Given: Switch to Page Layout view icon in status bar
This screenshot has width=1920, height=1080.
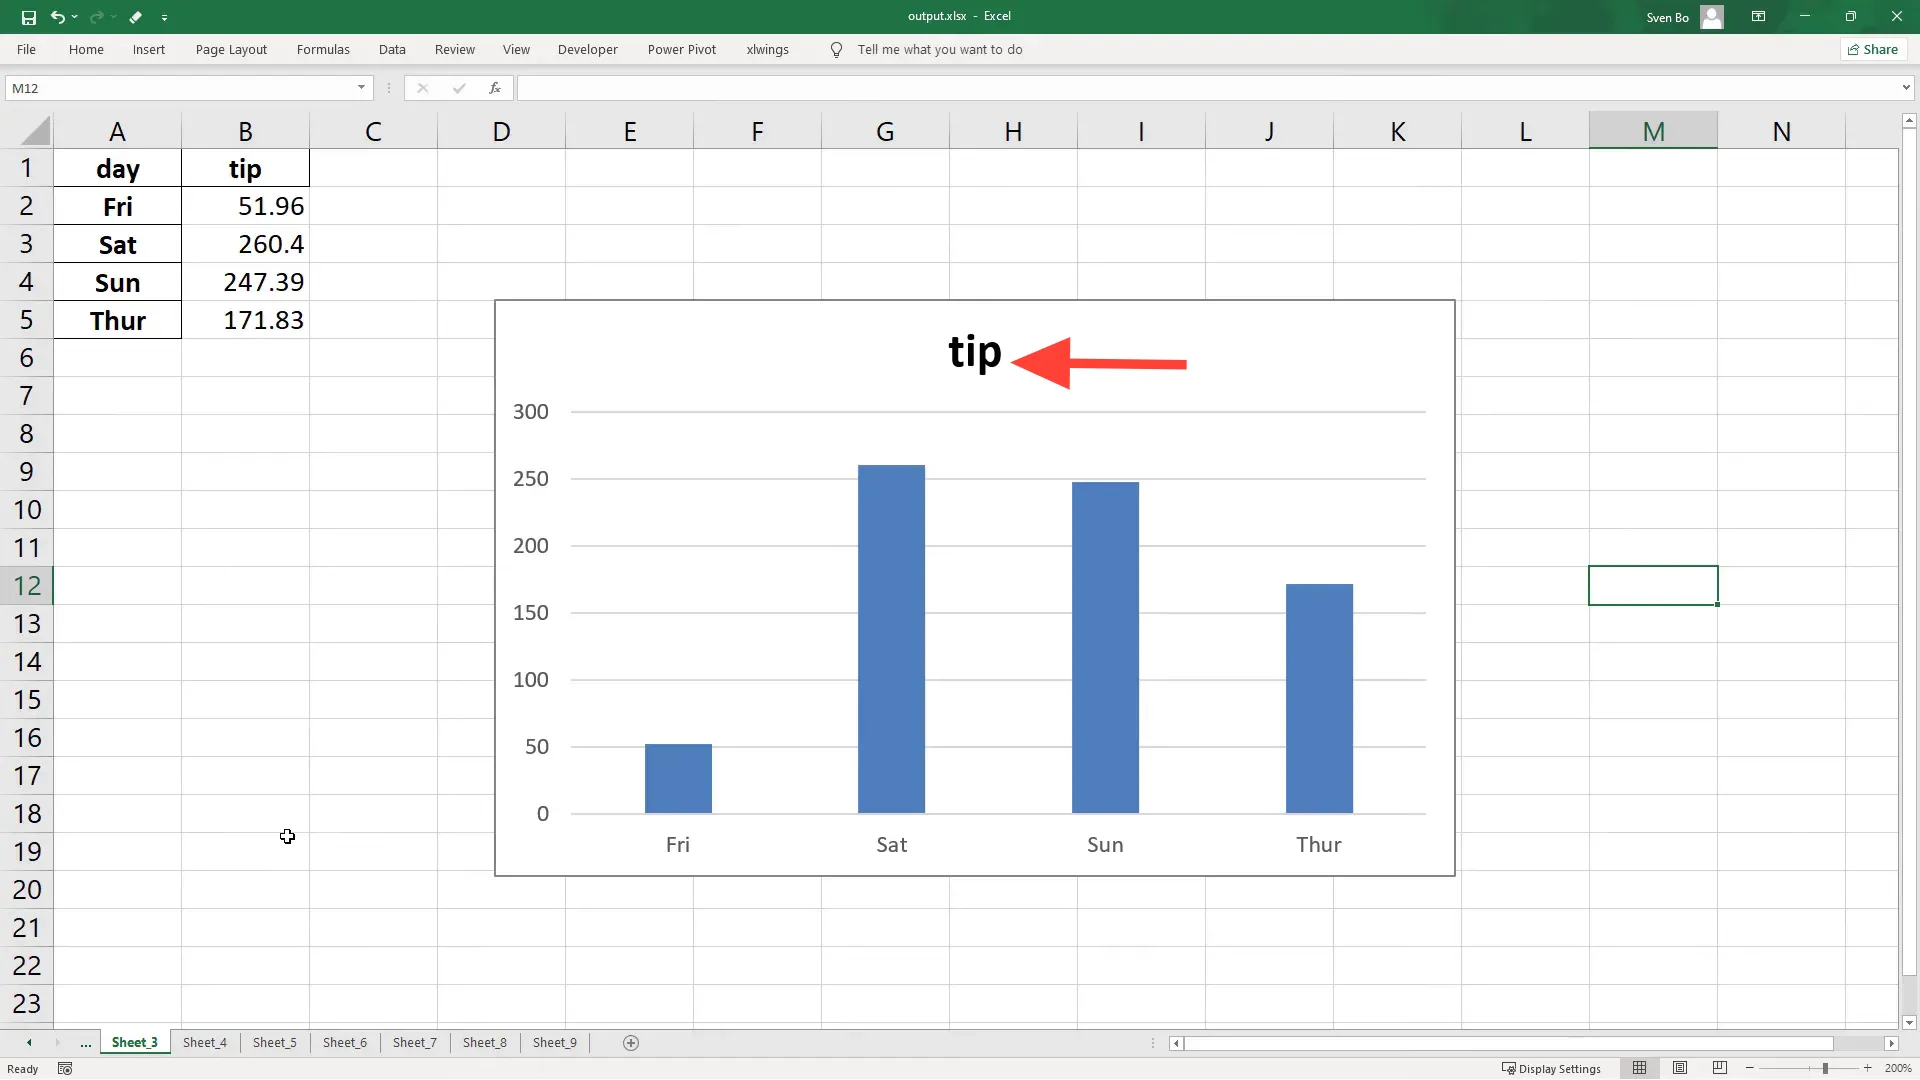Looking at the screenshot, I should point(1680,1068).
